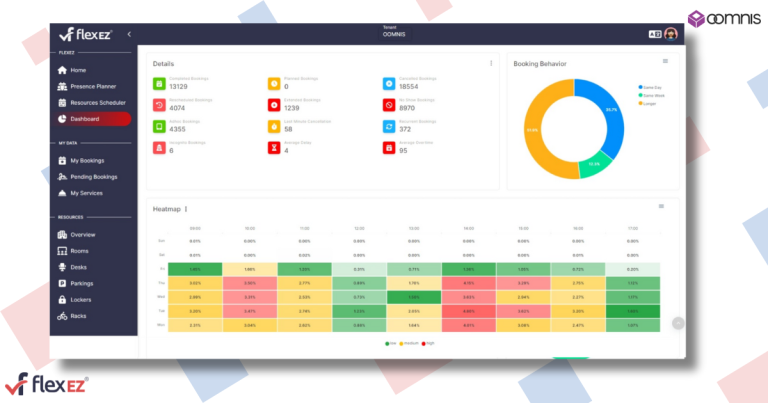Open the Racks bicycle icon
This screenshot has height=403, width=768.
[x=63, y=315]
